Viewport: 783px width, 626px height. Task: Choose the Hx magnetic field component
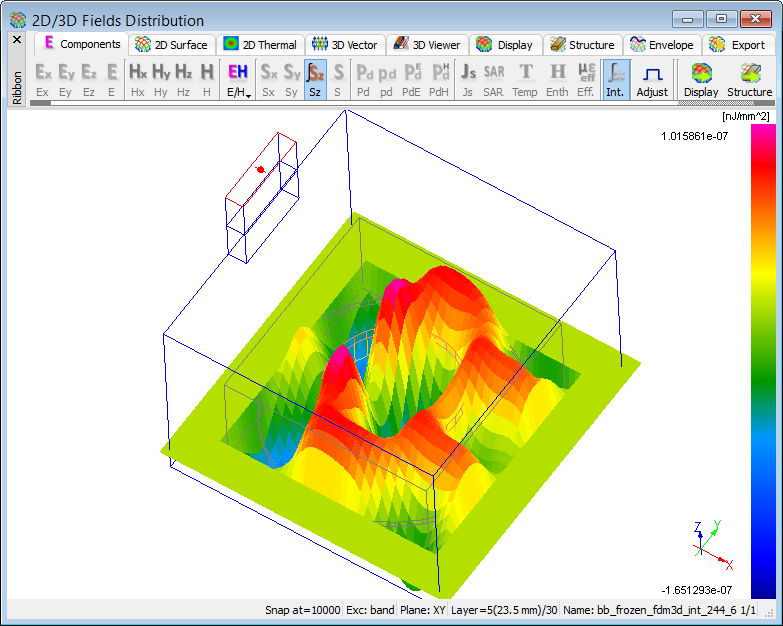pos(138,79)
